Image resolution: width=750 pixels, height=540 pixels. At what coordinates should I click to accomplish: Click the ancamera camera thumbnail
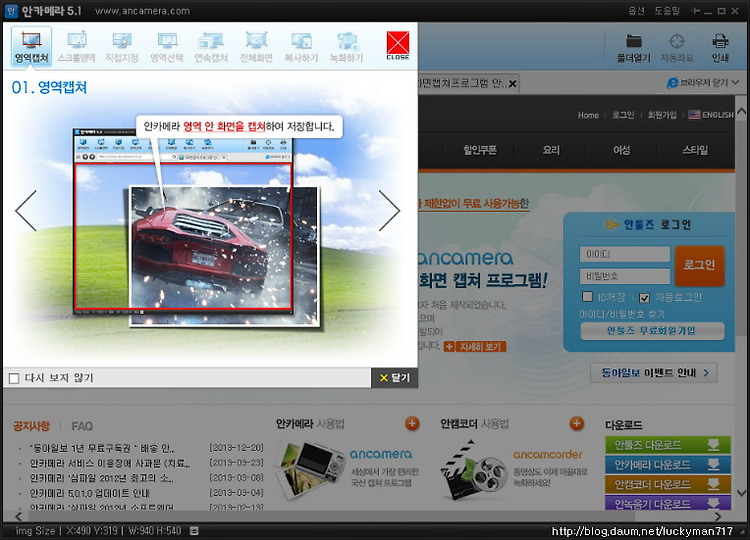point(309,471)
